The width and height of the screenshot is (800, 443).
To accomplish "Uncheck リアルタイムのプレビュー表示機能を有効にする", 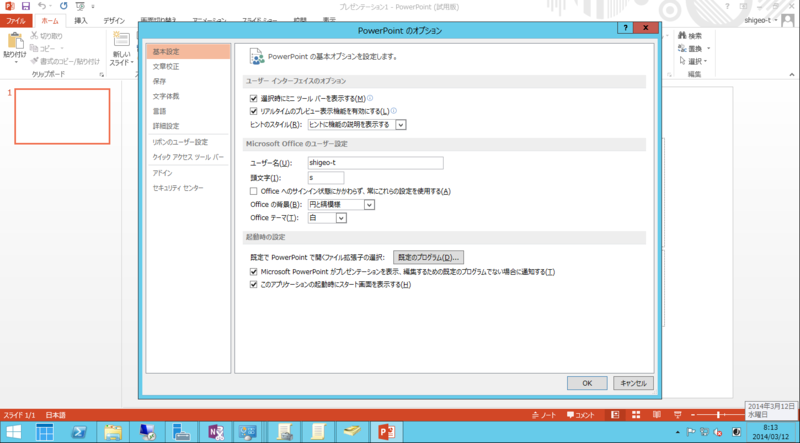I will (x=254, y=111).
